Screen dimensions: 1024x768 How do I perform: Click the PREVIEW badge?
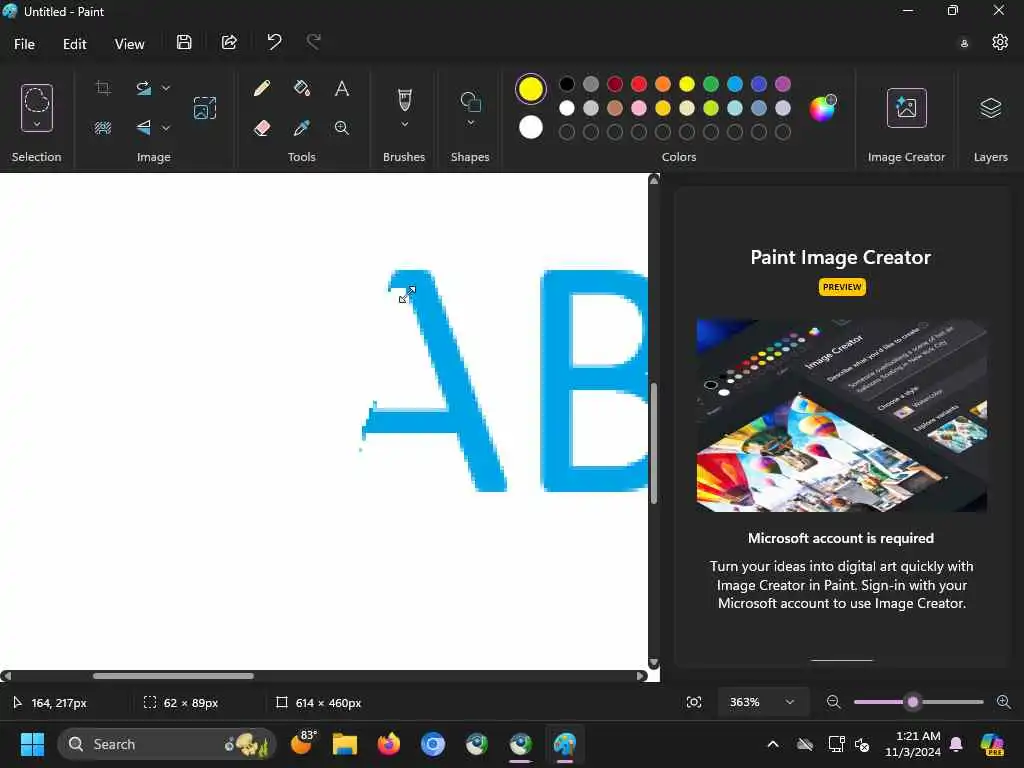click(x=842, y=287)
